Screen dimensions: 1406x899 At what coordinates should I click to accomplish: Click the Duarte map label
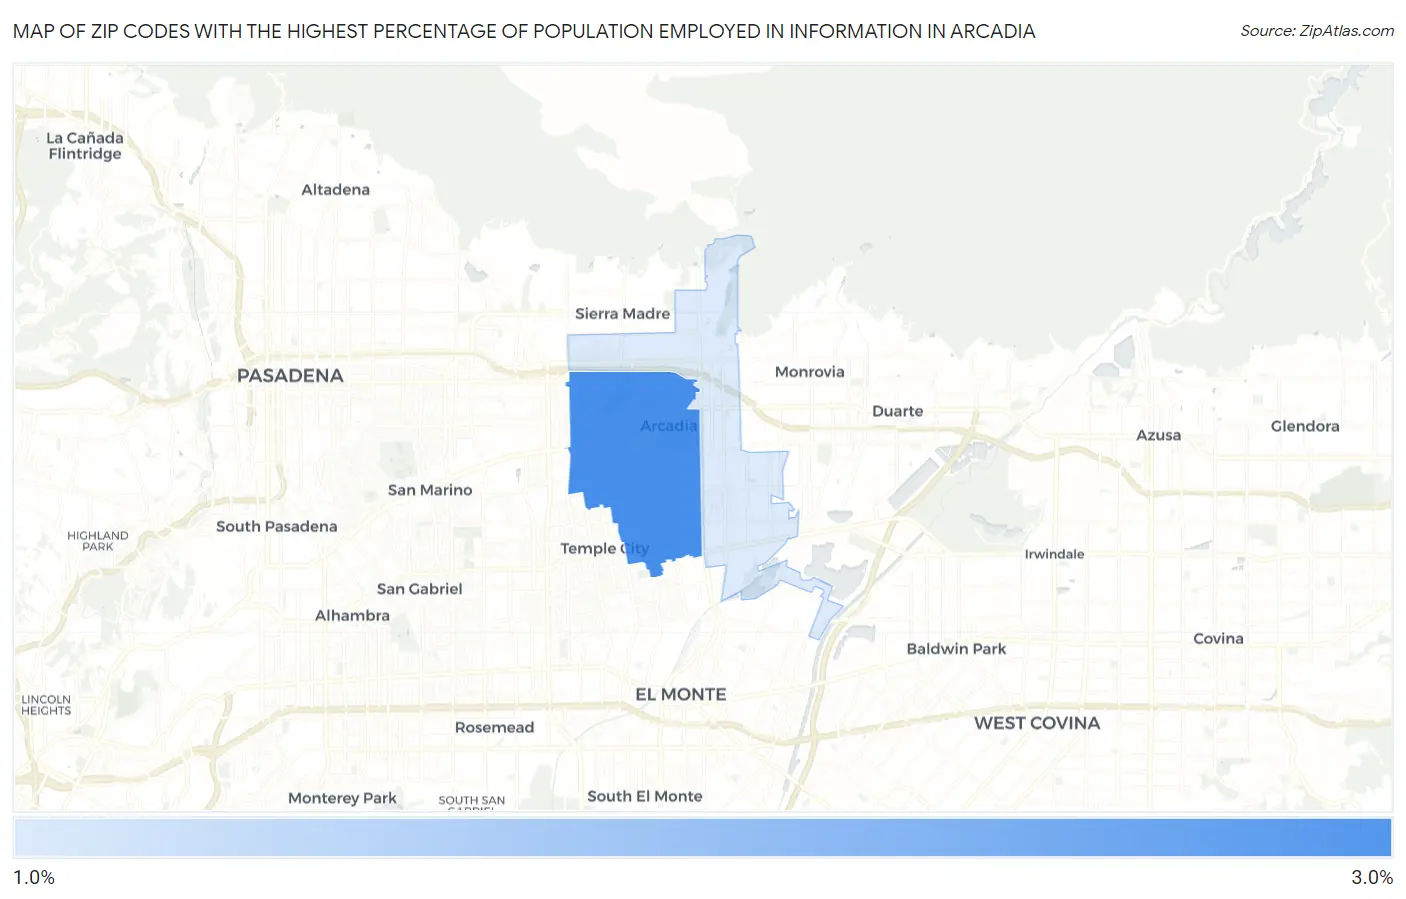pyautogui.click(x=898, y=411)
